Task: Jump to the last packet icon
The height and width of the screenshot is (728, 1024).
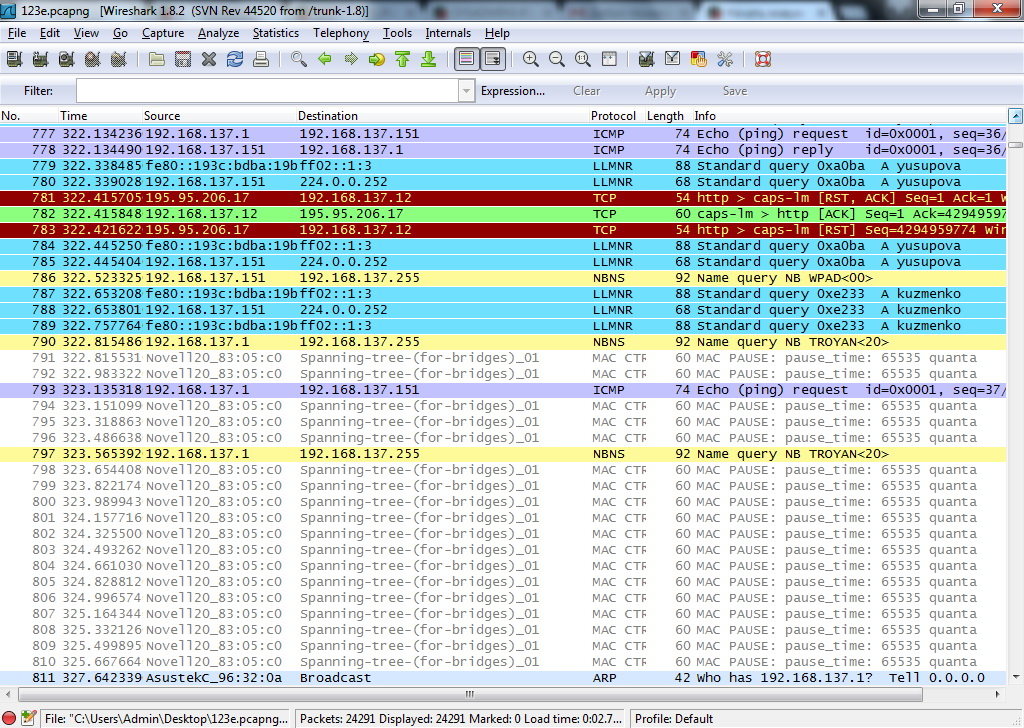Action: pos(428,59)
